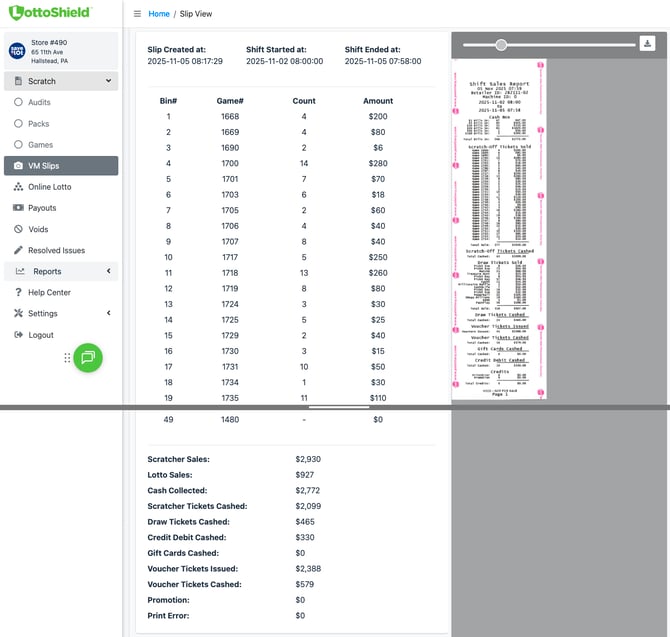Log out using Logout link
The height and width of the screenshot is (637, 670).
pyautogui.click(x=41, y=335)
